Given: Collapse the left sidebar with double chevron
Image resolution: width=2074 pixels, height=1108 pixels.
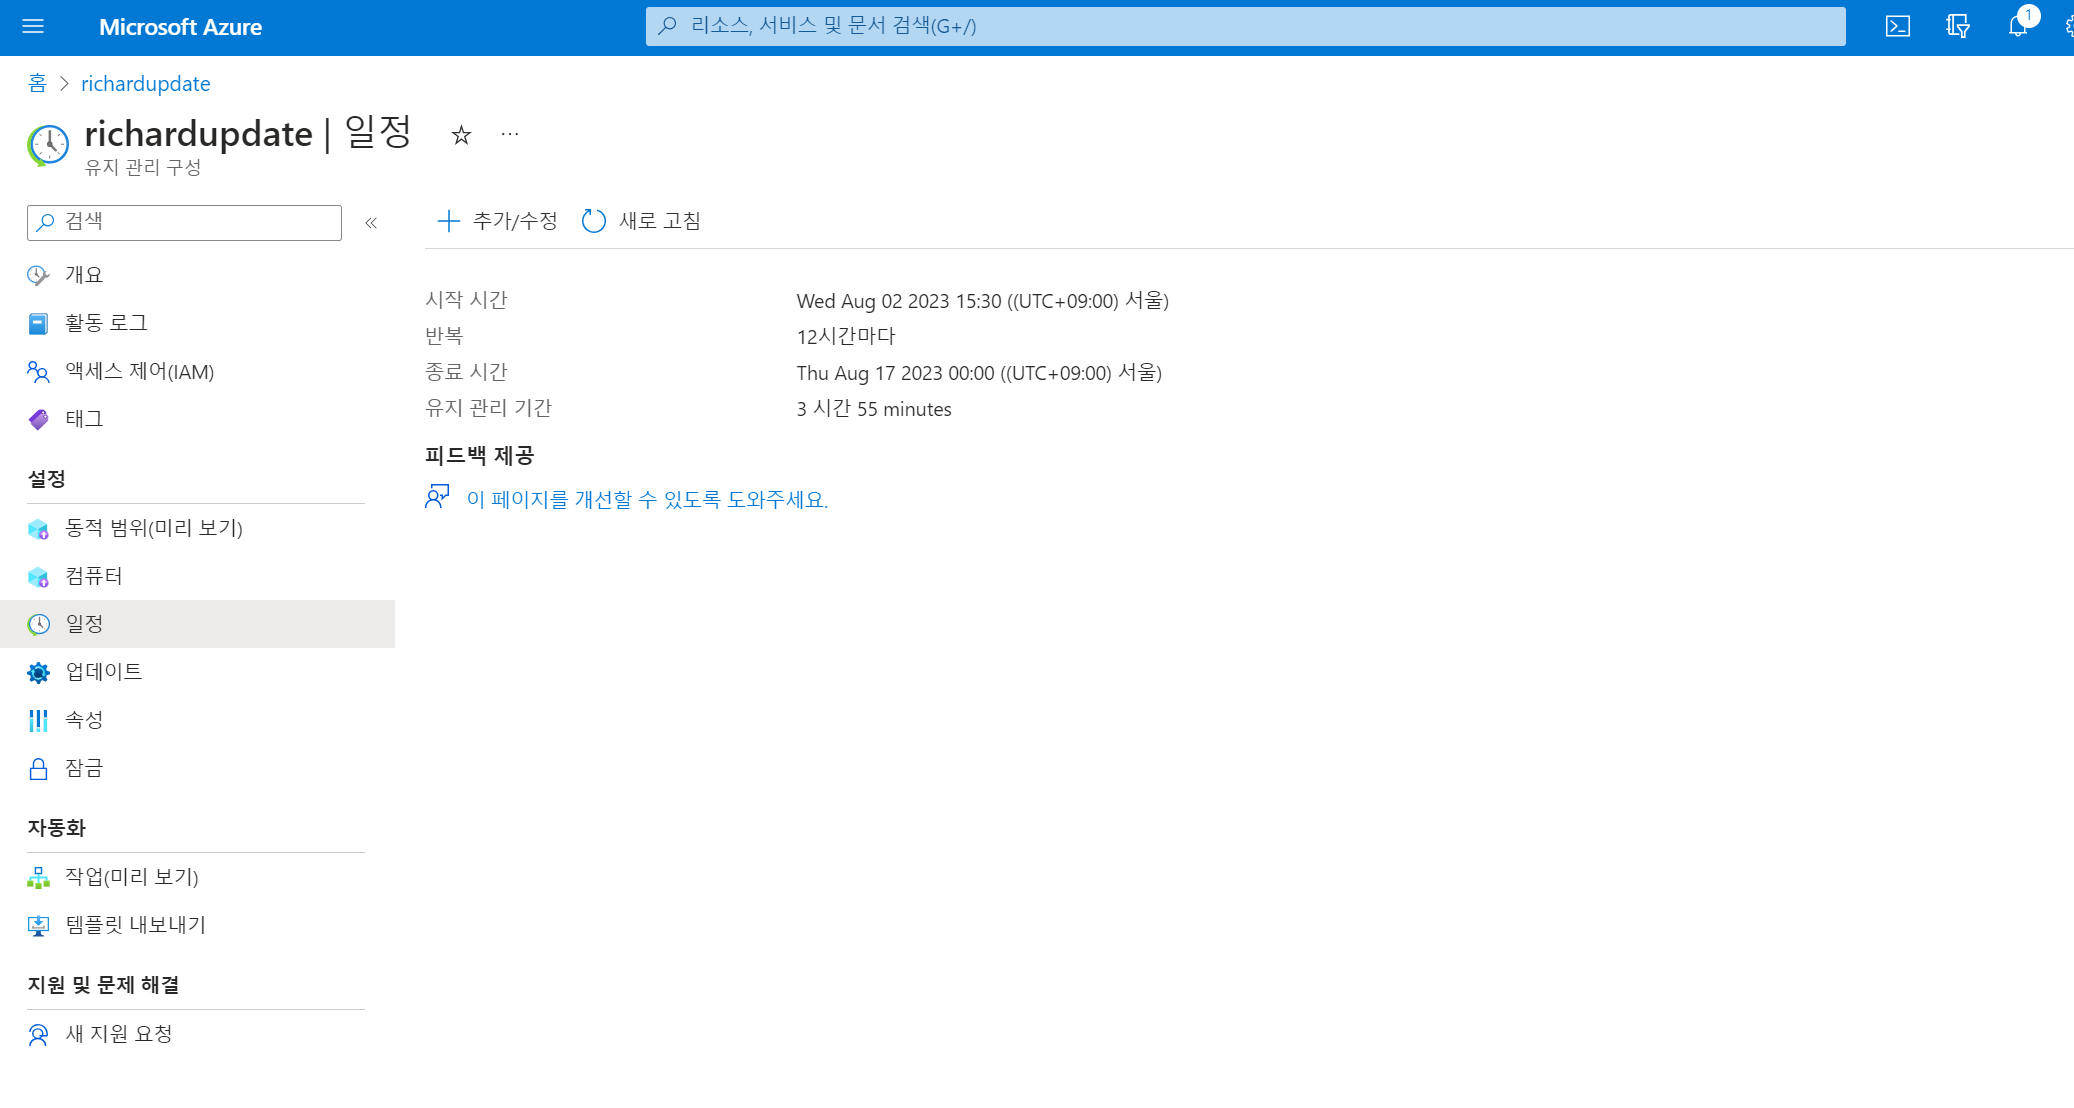Looking at the screenshot, I should click(x=371, y=223).
